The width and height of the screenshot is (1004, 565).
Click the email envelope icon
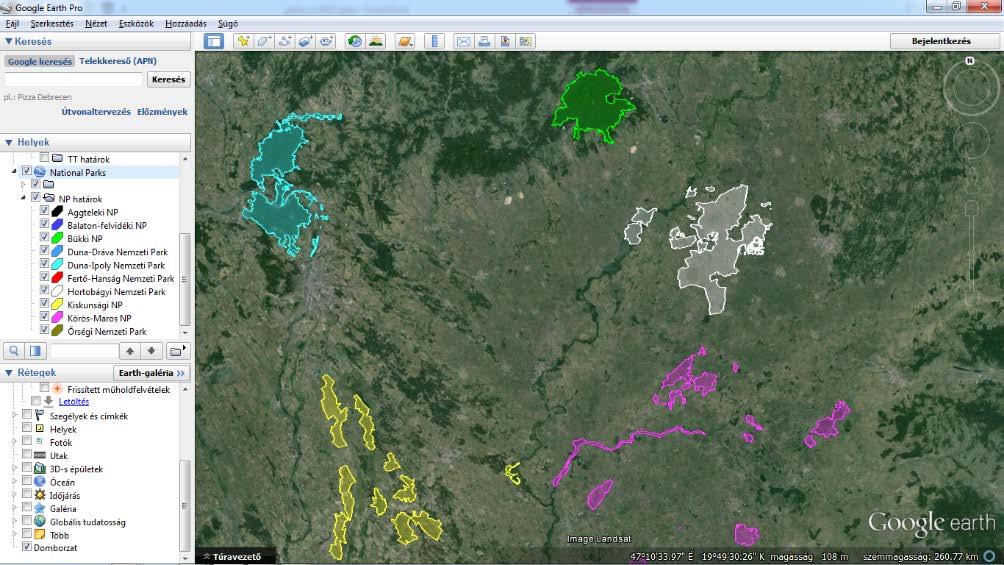pyautogui.click(x=463, y=41)
